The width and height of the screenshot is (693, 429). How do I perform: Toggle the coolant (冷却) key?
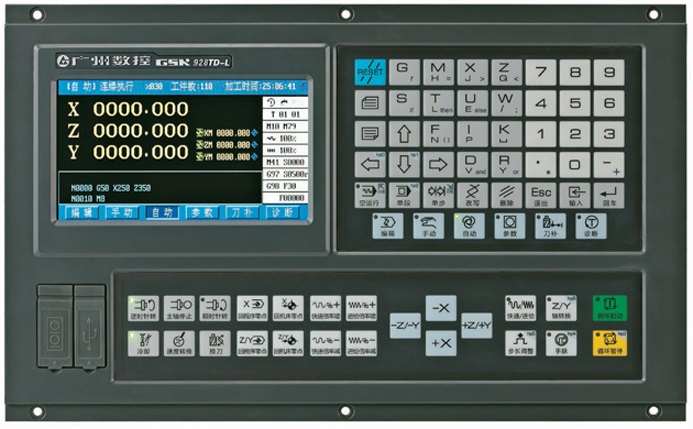pos(143,342)
